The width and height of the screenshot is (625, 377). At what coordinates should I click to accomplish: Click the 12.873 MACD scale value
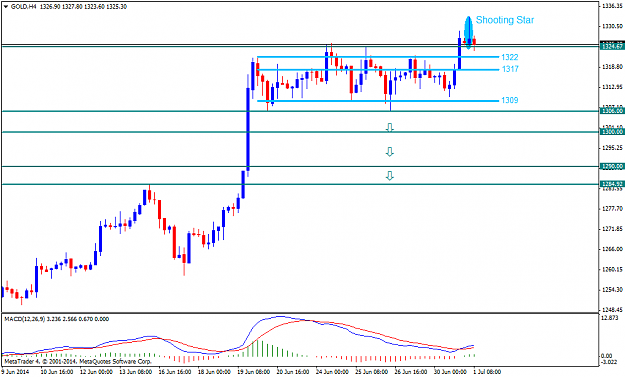[x=609, y=318]
